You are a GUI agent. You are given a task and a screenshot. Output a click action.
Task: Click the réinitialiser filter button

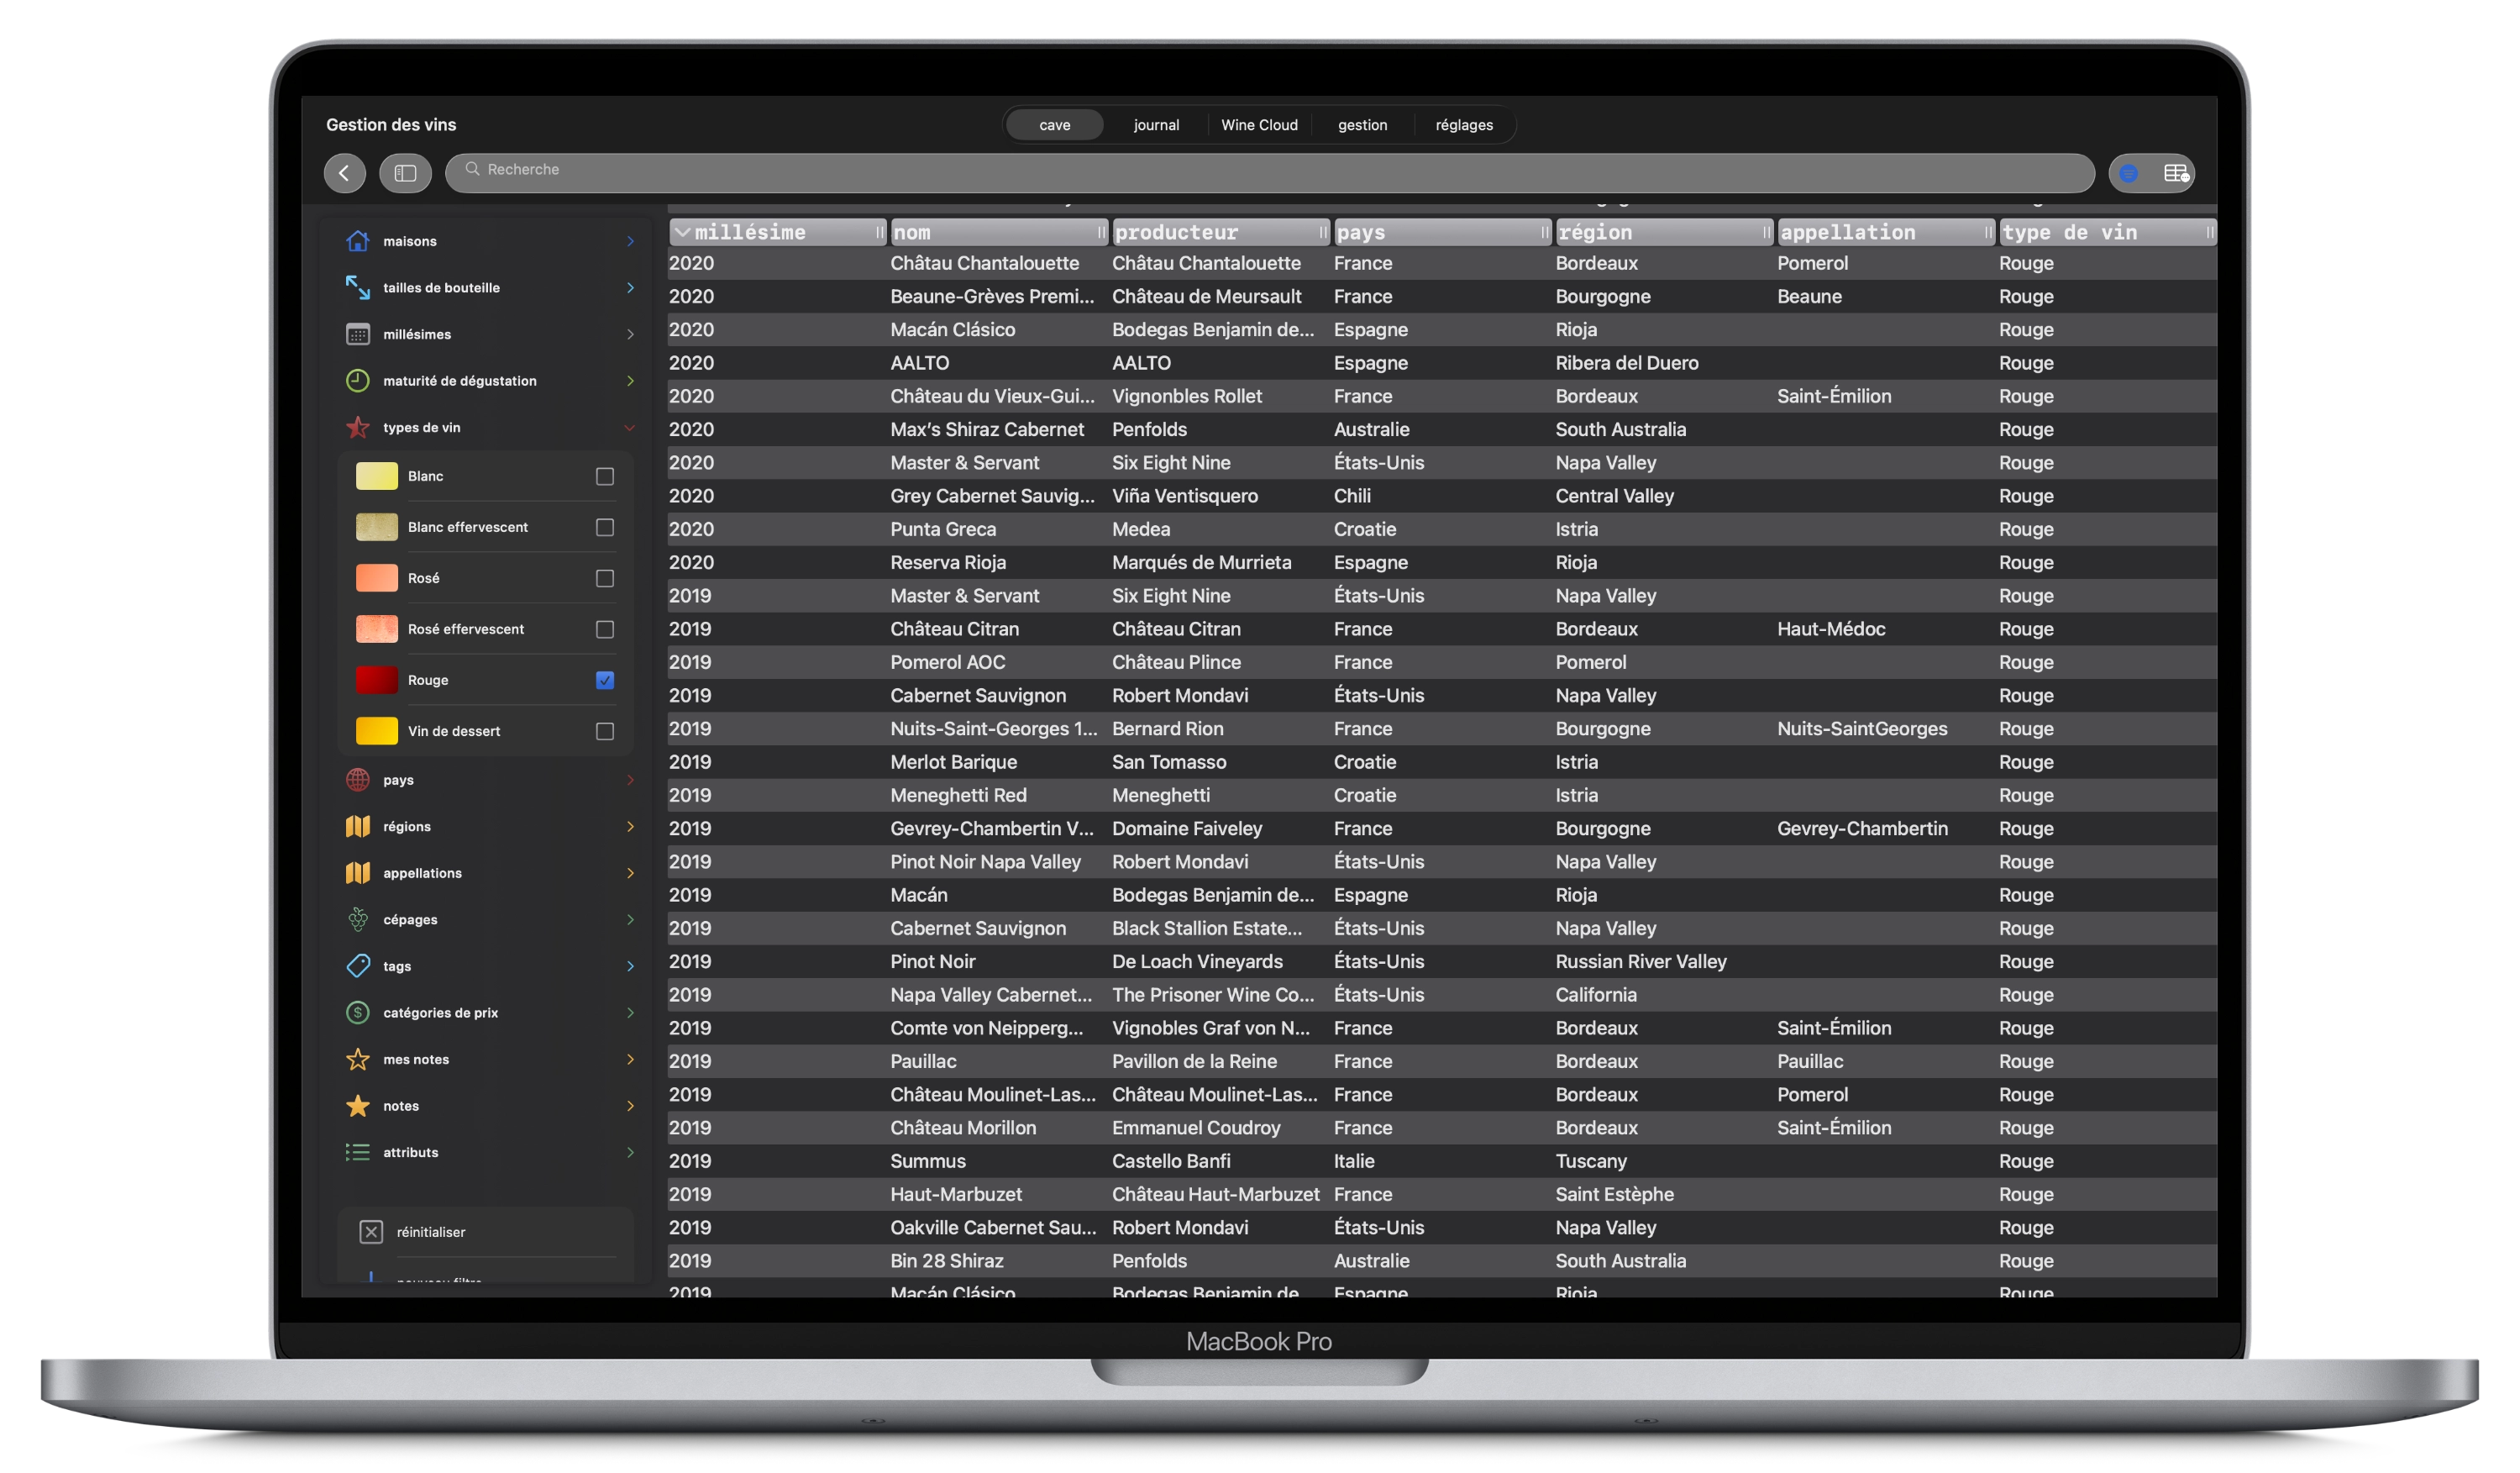tap(430, 1232)
